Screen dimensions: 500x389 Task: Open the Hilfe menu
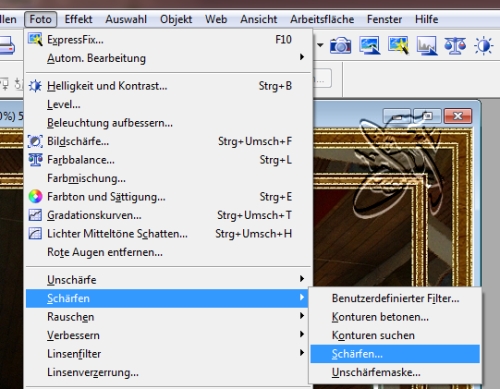coord(426,19)
